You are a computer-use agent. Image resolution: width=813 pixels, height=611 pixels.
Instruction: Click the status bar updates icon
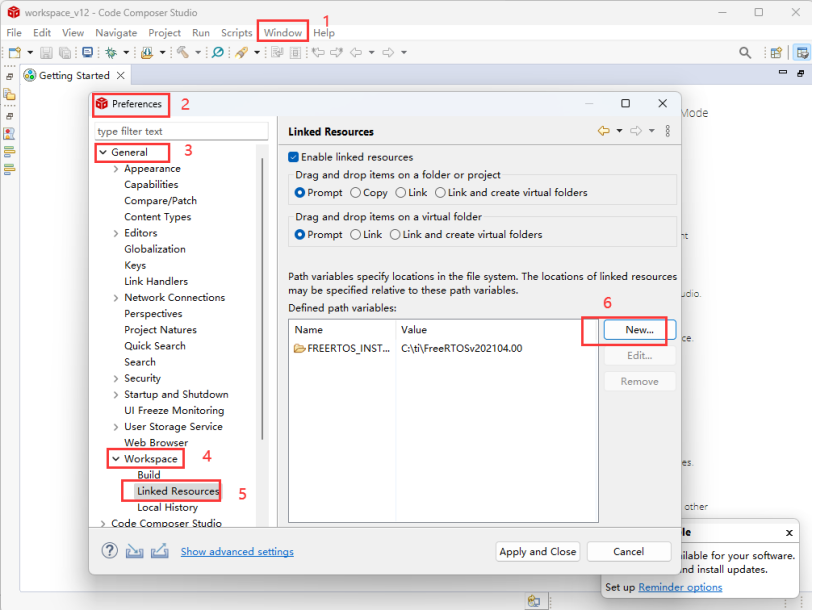534,601
